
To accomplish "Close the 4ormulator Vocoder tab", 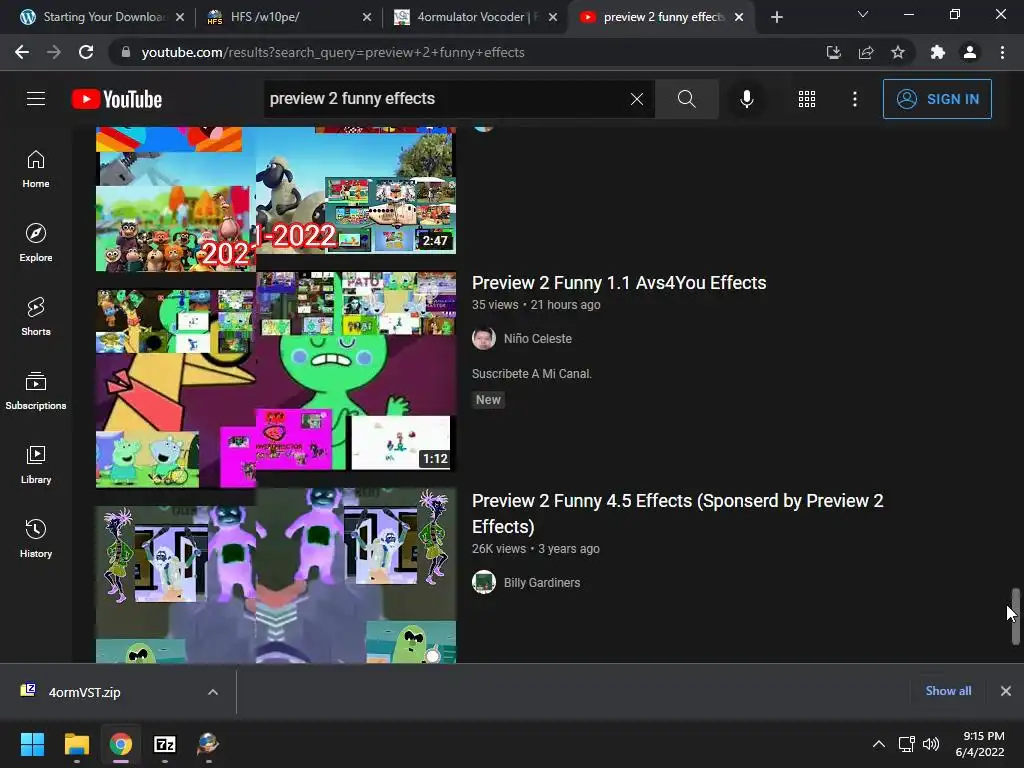I will 553,17.
